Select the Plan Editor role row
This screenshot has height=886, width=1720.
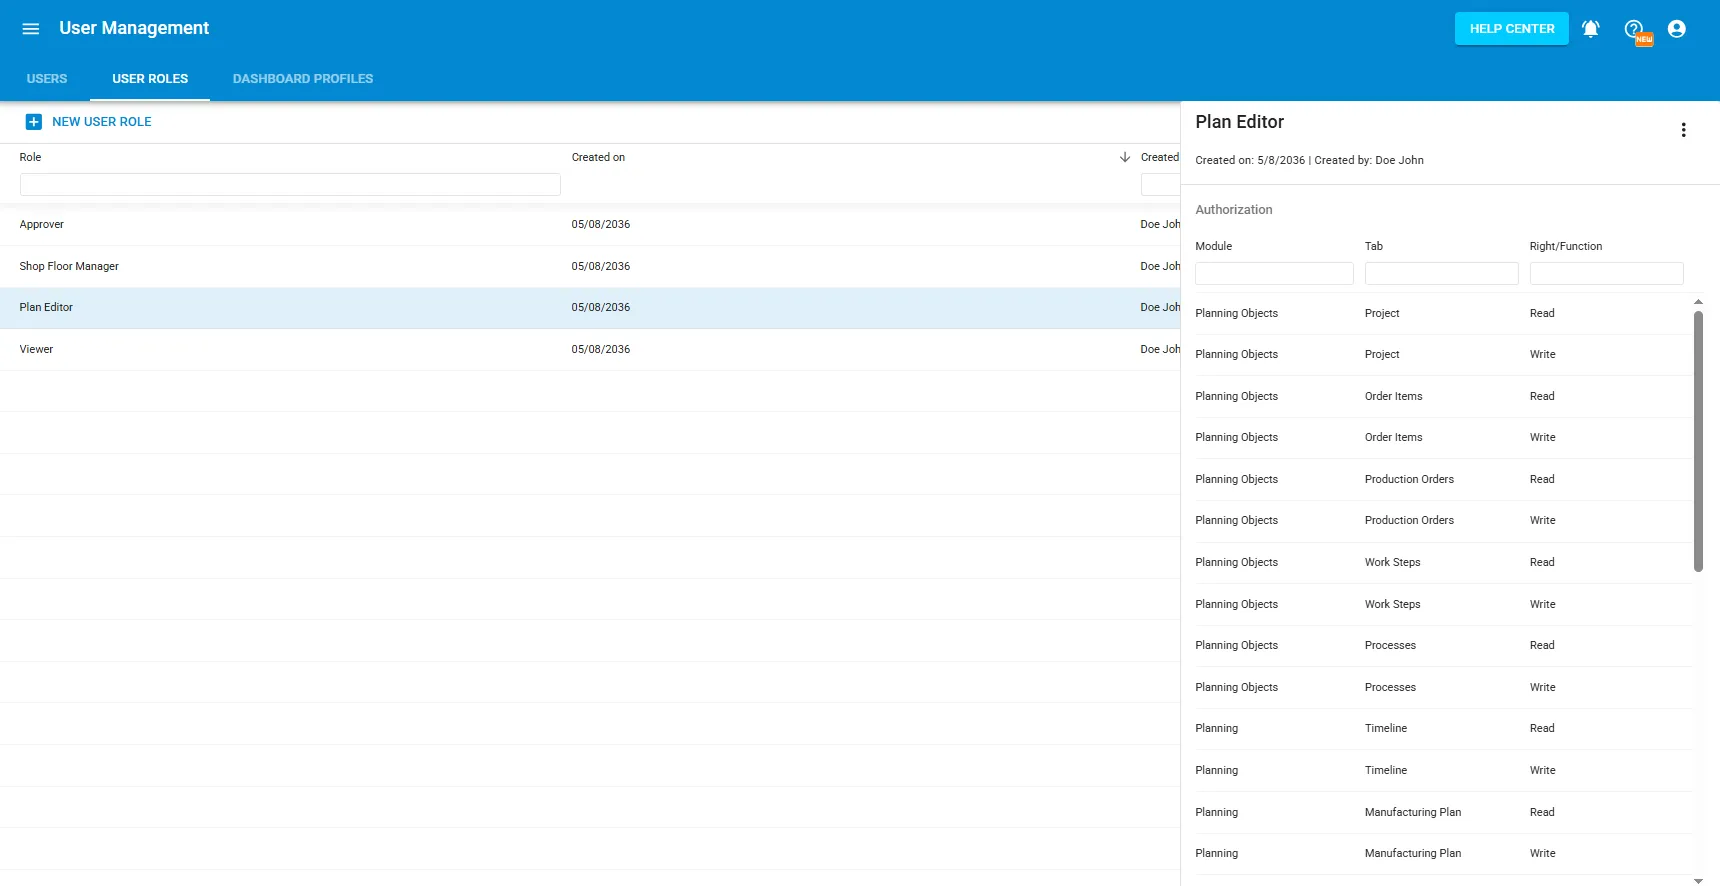pos(590,308)
